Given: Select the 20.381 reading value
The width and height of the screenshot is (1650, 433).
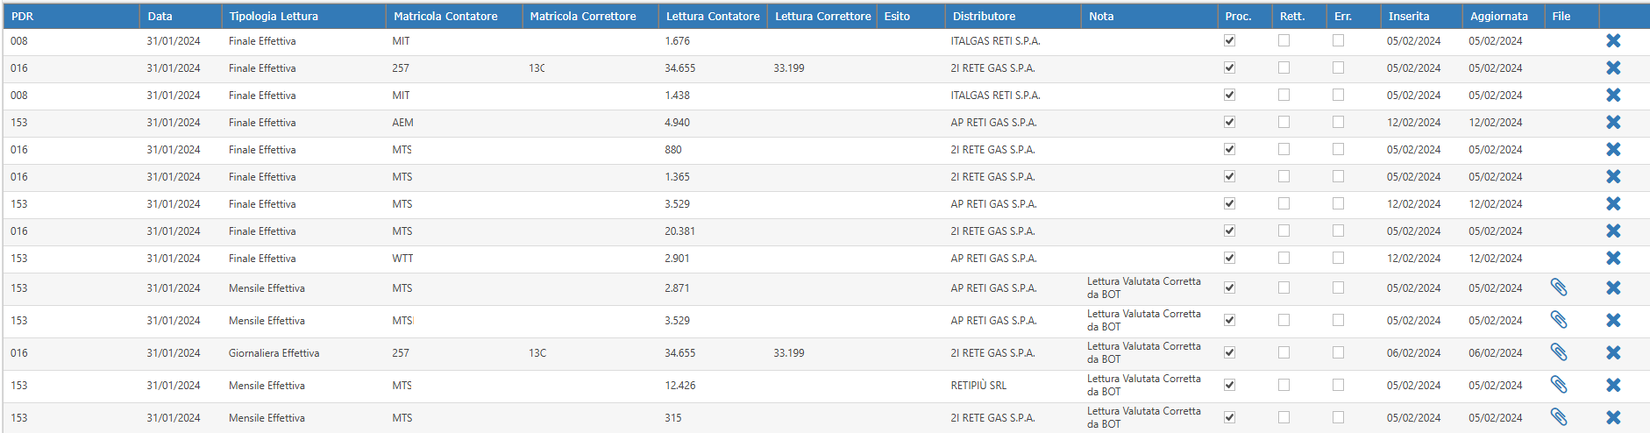Looking at the screenshot, I should (x=680, y=231).
